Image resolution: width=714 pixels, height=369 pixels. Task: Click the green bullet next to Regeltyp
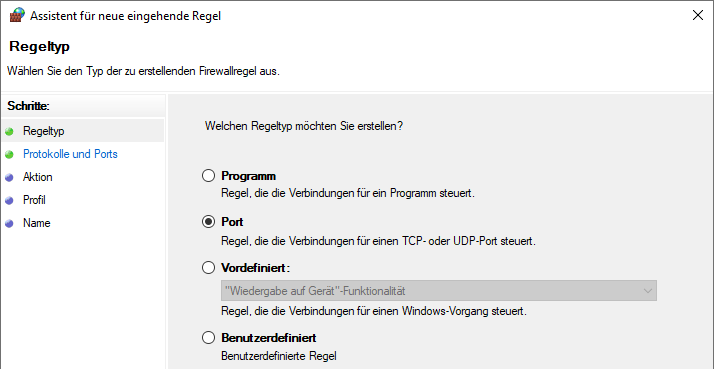click(x=9, y=132)
